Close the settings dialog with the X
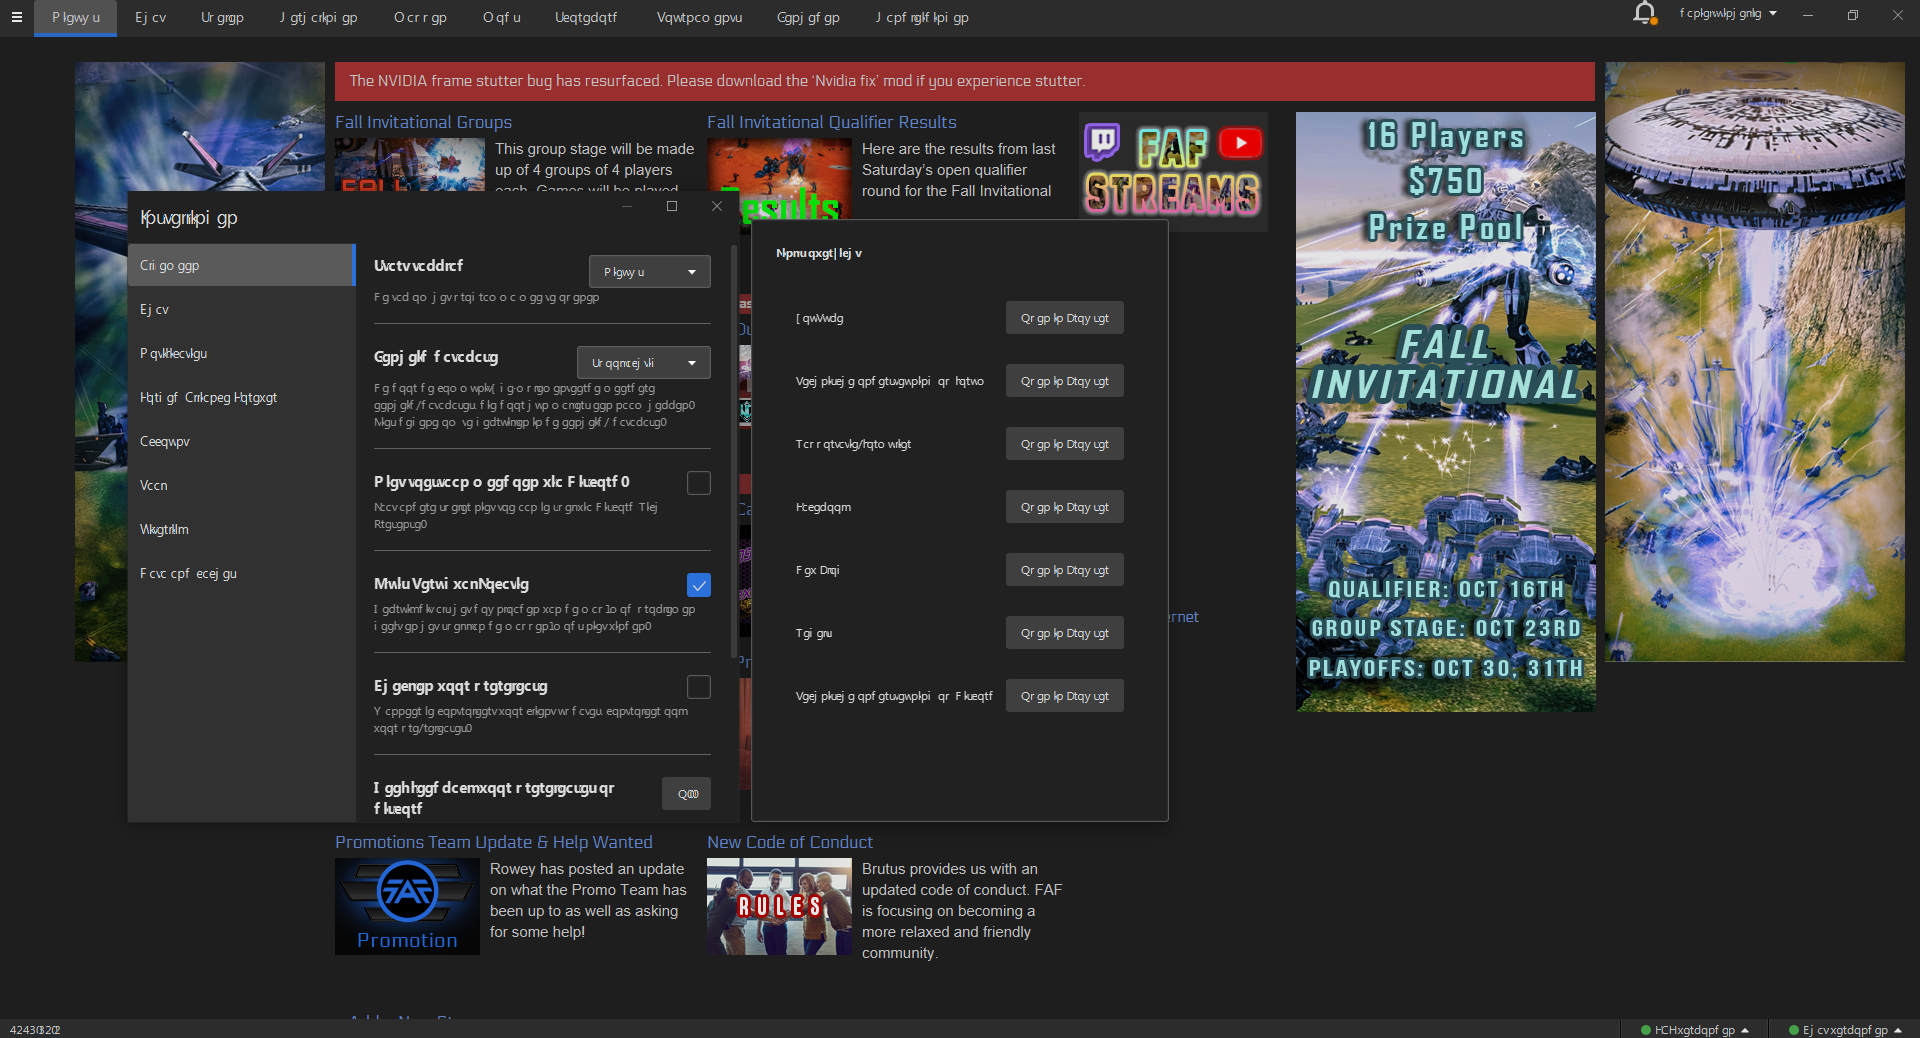Screen dimensions: 1920x1038 pyautogui.click(x=717, y=206)
